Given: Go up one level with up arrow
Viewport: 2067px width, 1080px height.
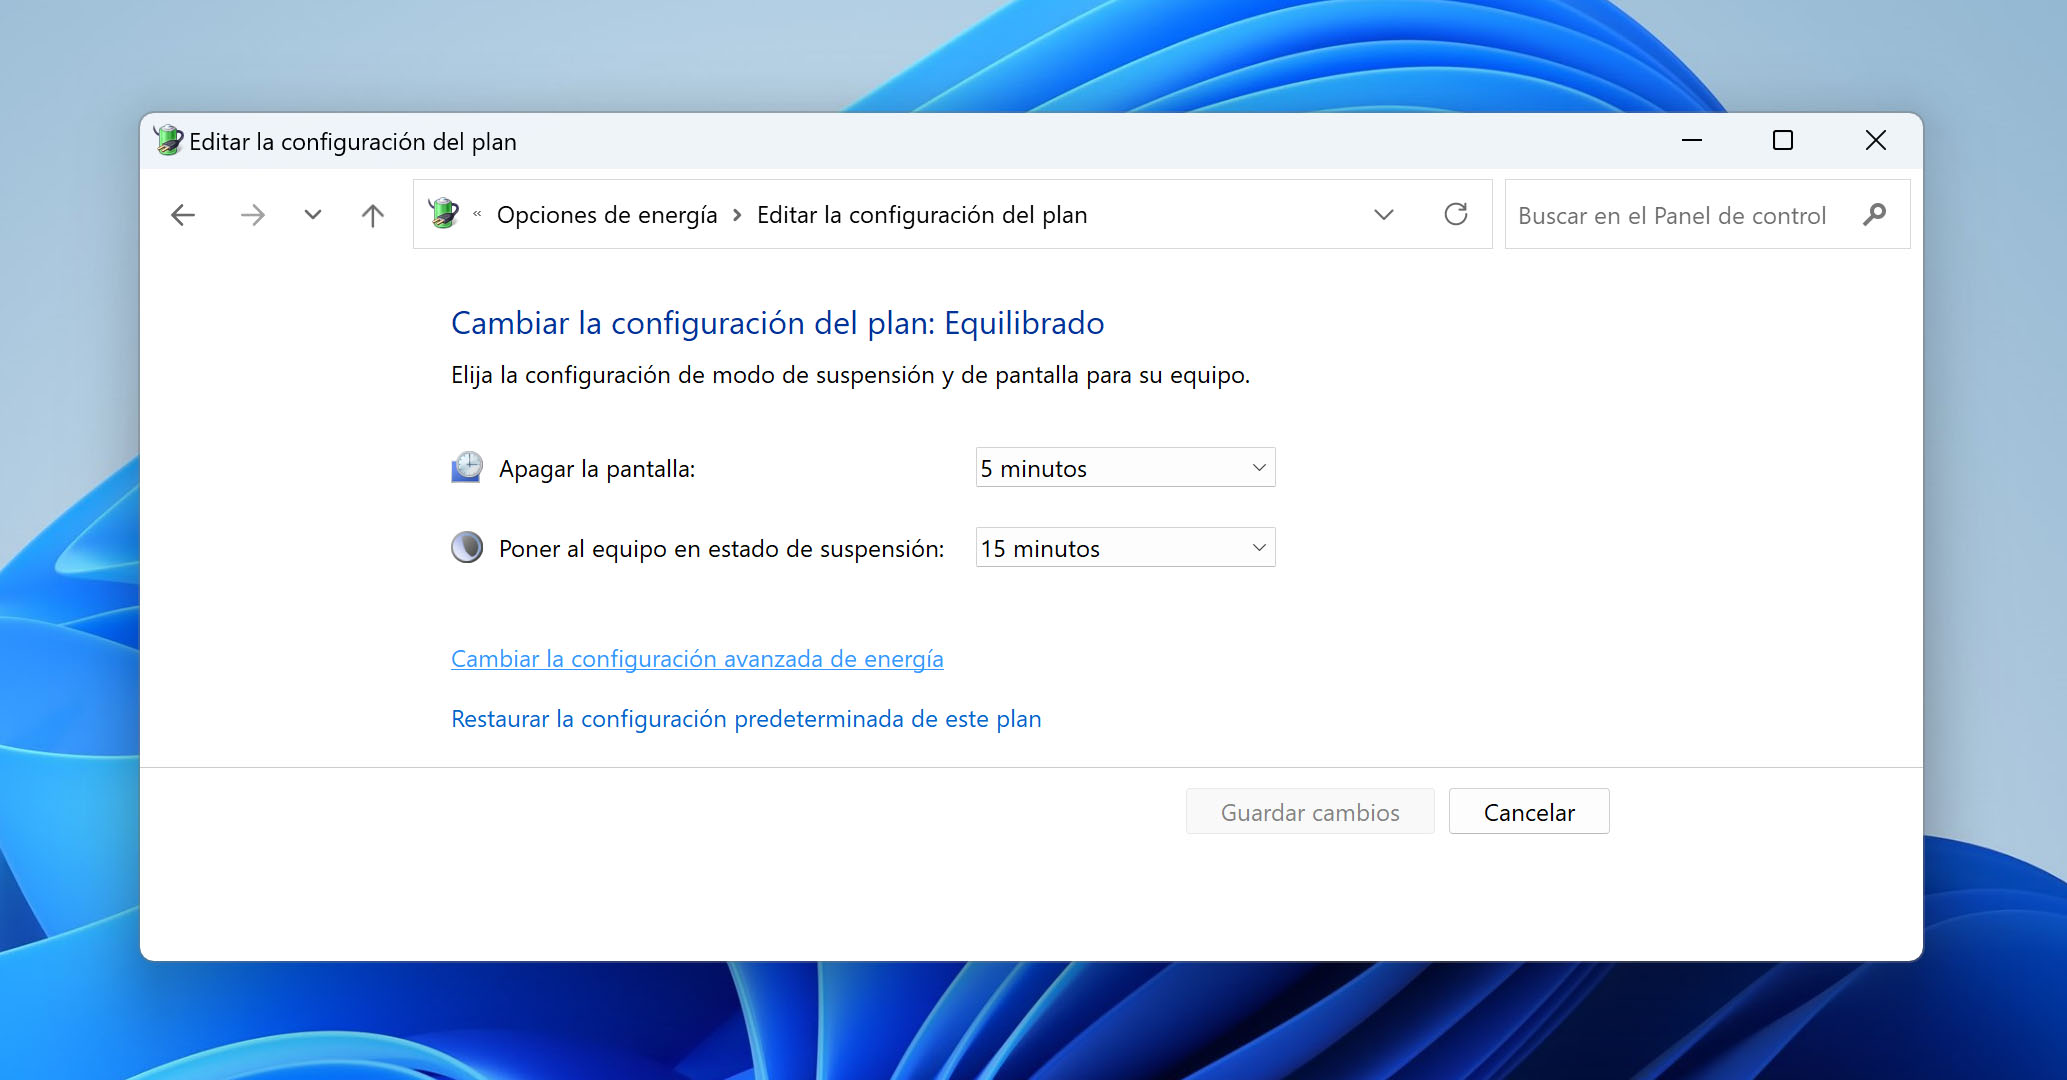Looking at the screenshot, I should point(373,215).
